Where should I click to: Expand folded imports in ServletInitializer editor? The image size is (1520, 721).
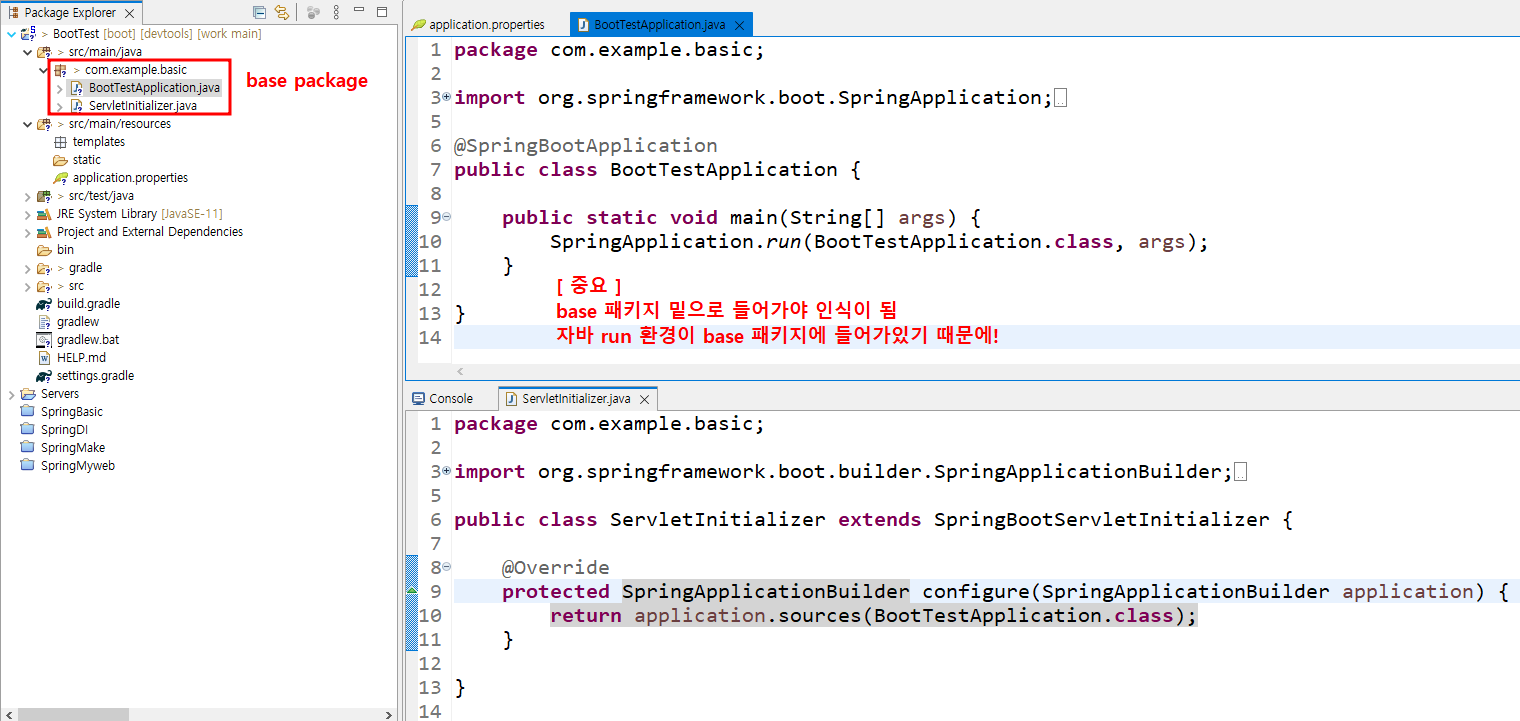(446, 471)
